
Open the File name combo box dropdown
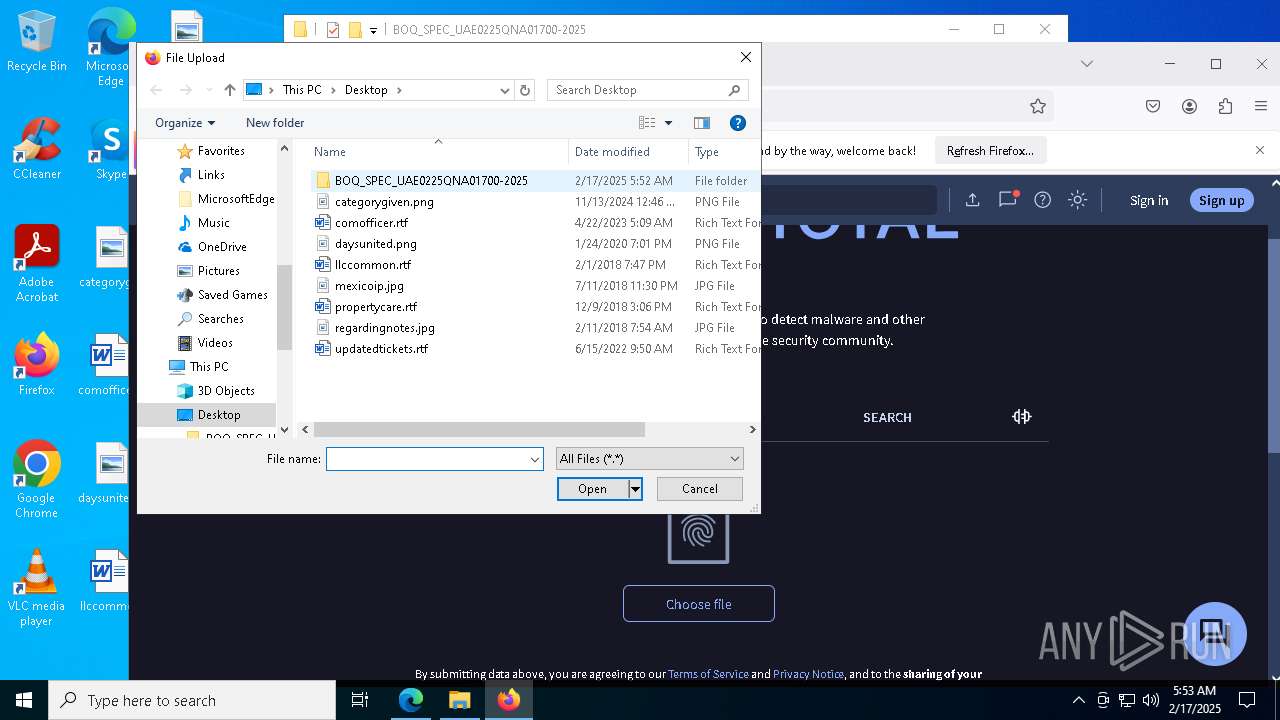535,459
